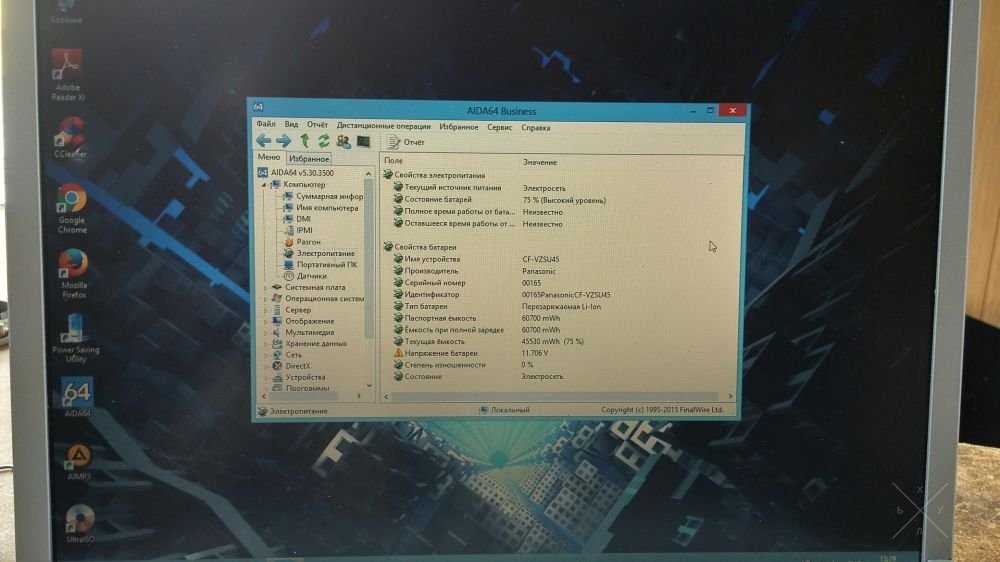Open the AIDA64 desktop shortcut
Image resolution: width=1000 pixels, height=562 pixels.
tap(77, 397)
